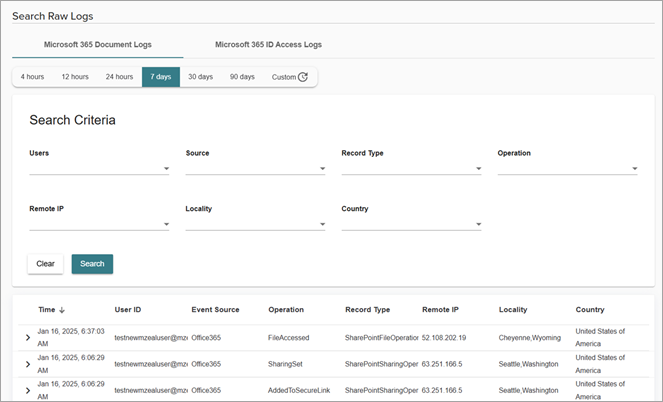Click the Clear button
The height and width of the screenshot is (402, 663).
45,264
